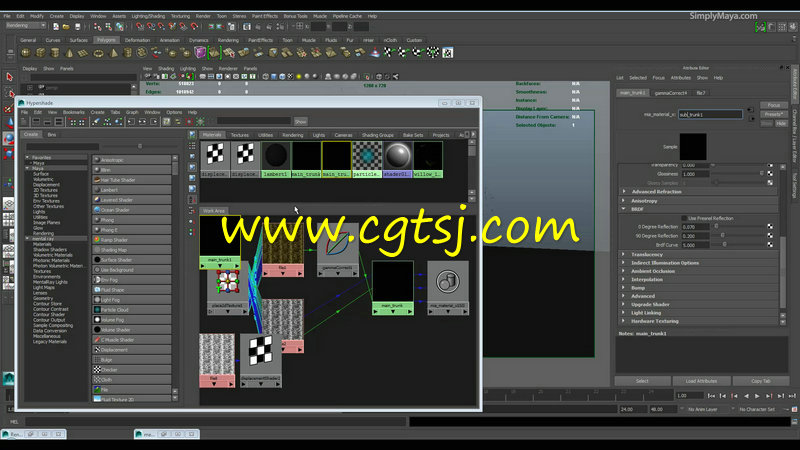Open the Lighting/Shading main menu
The image size is (800, 450).
[148, 16]
